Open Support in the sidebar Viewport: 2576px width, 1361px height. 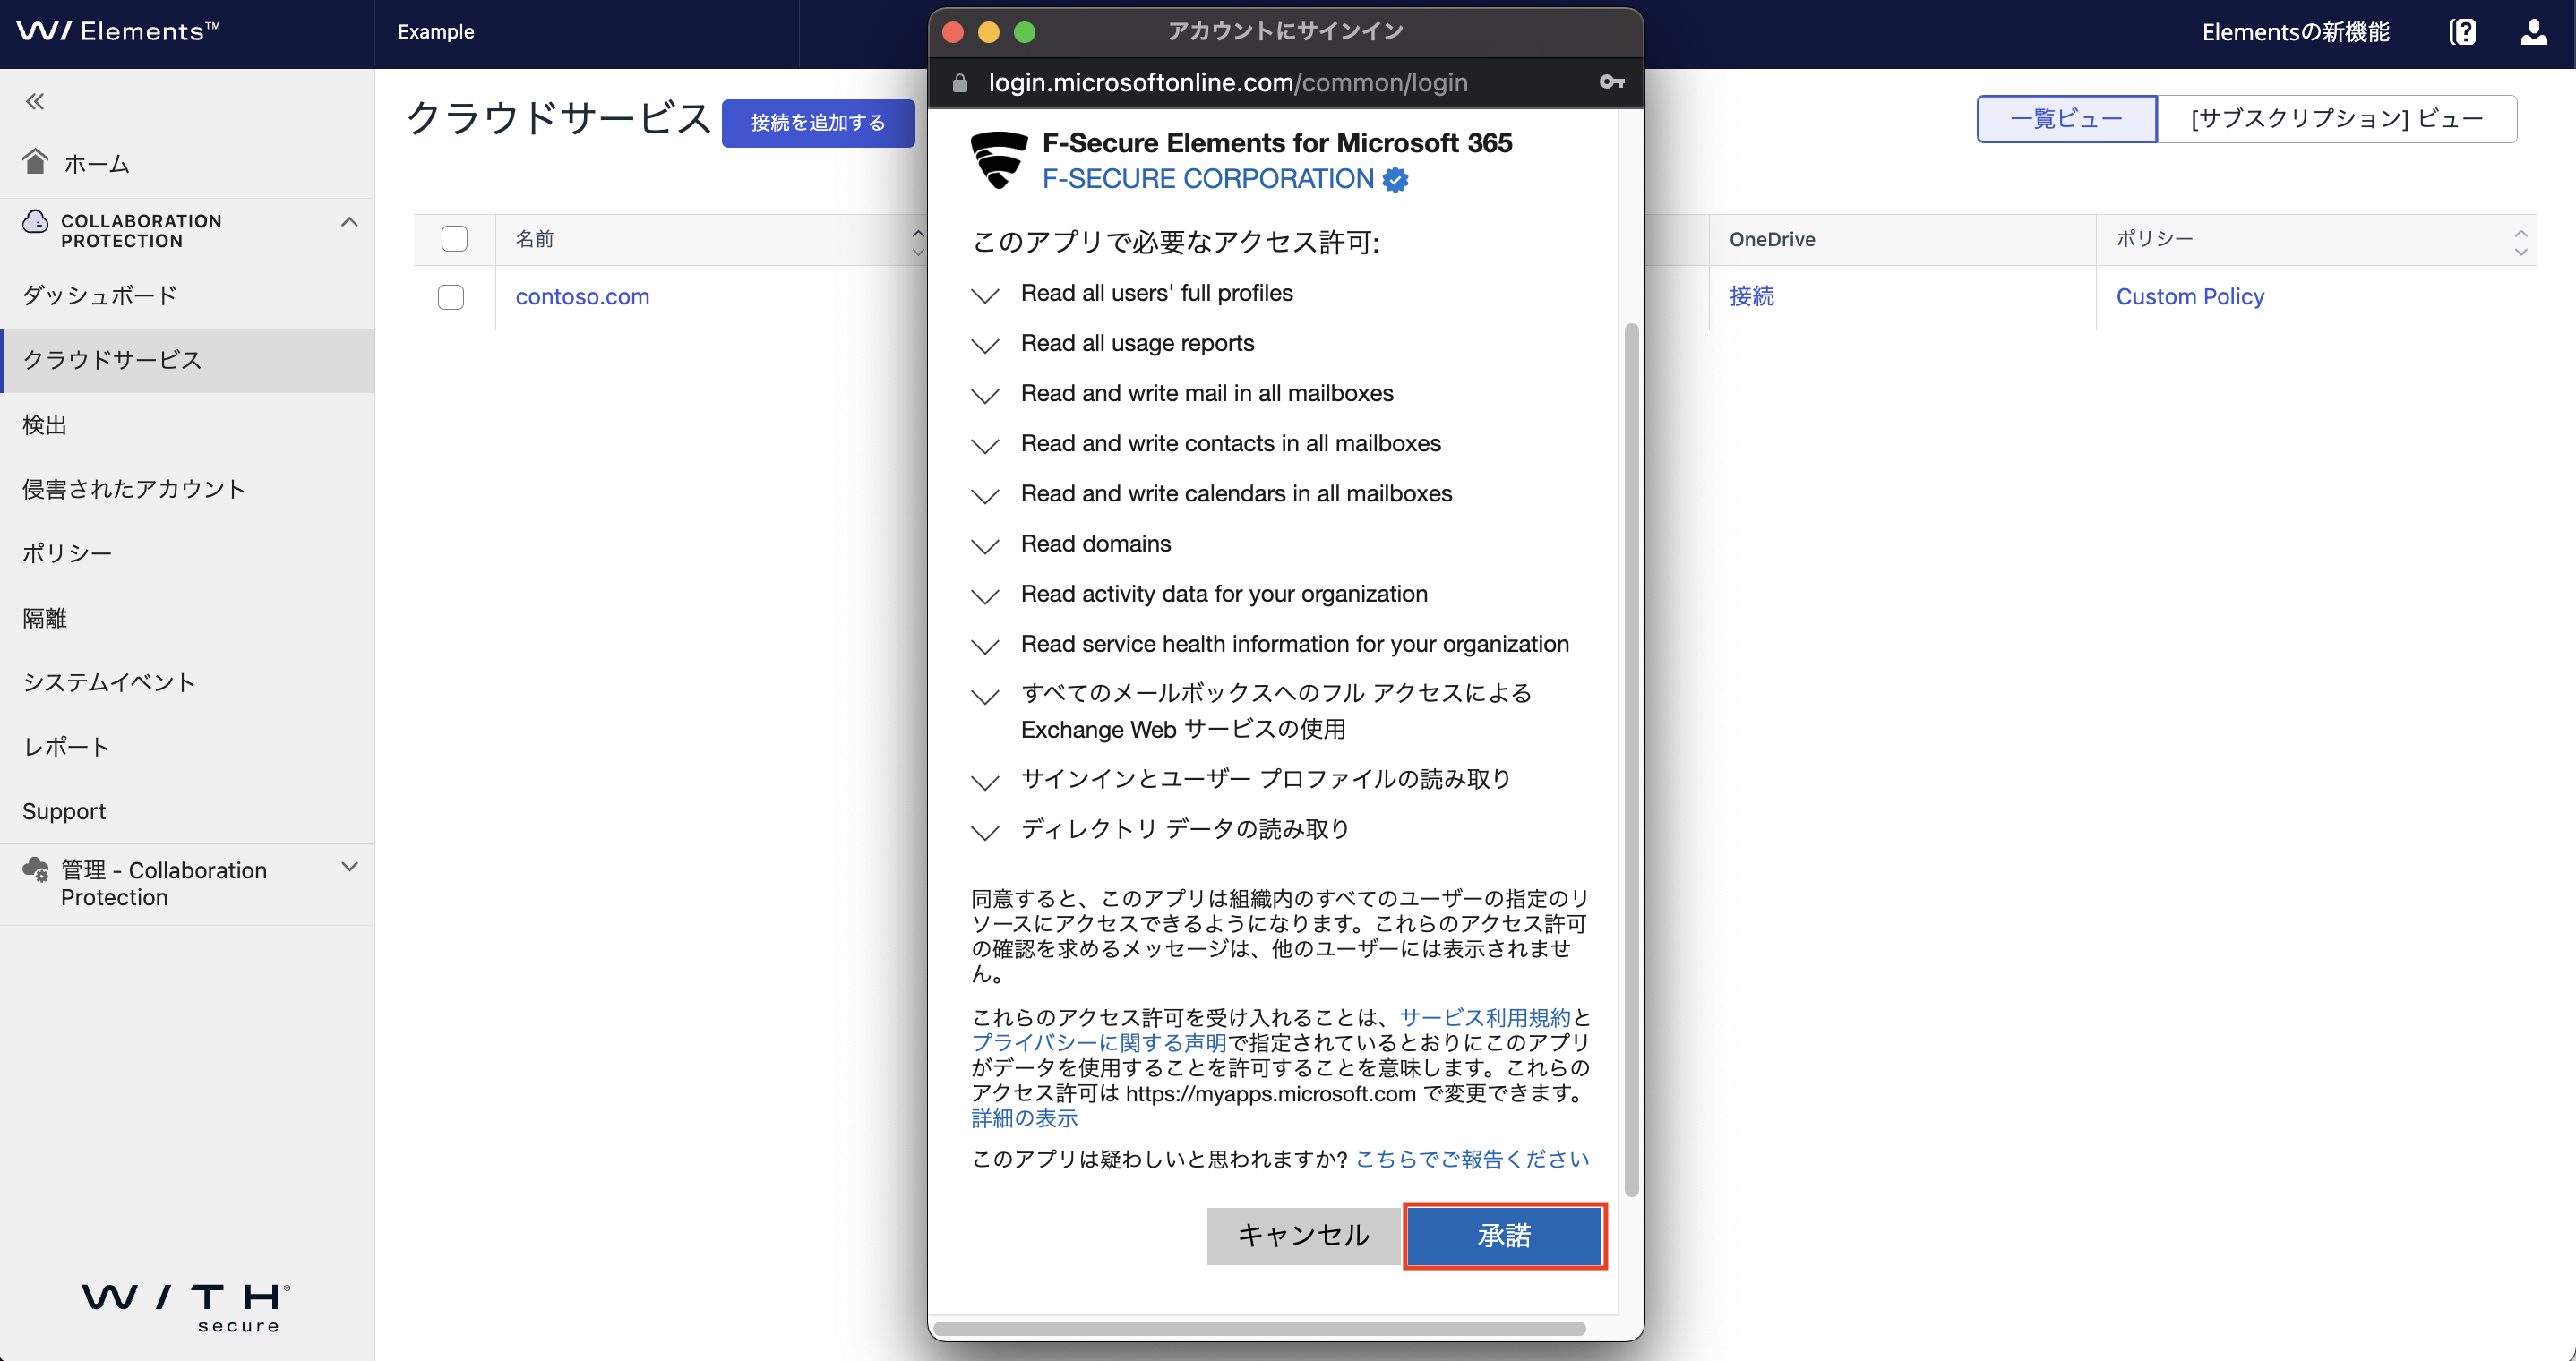coord(64,811)
